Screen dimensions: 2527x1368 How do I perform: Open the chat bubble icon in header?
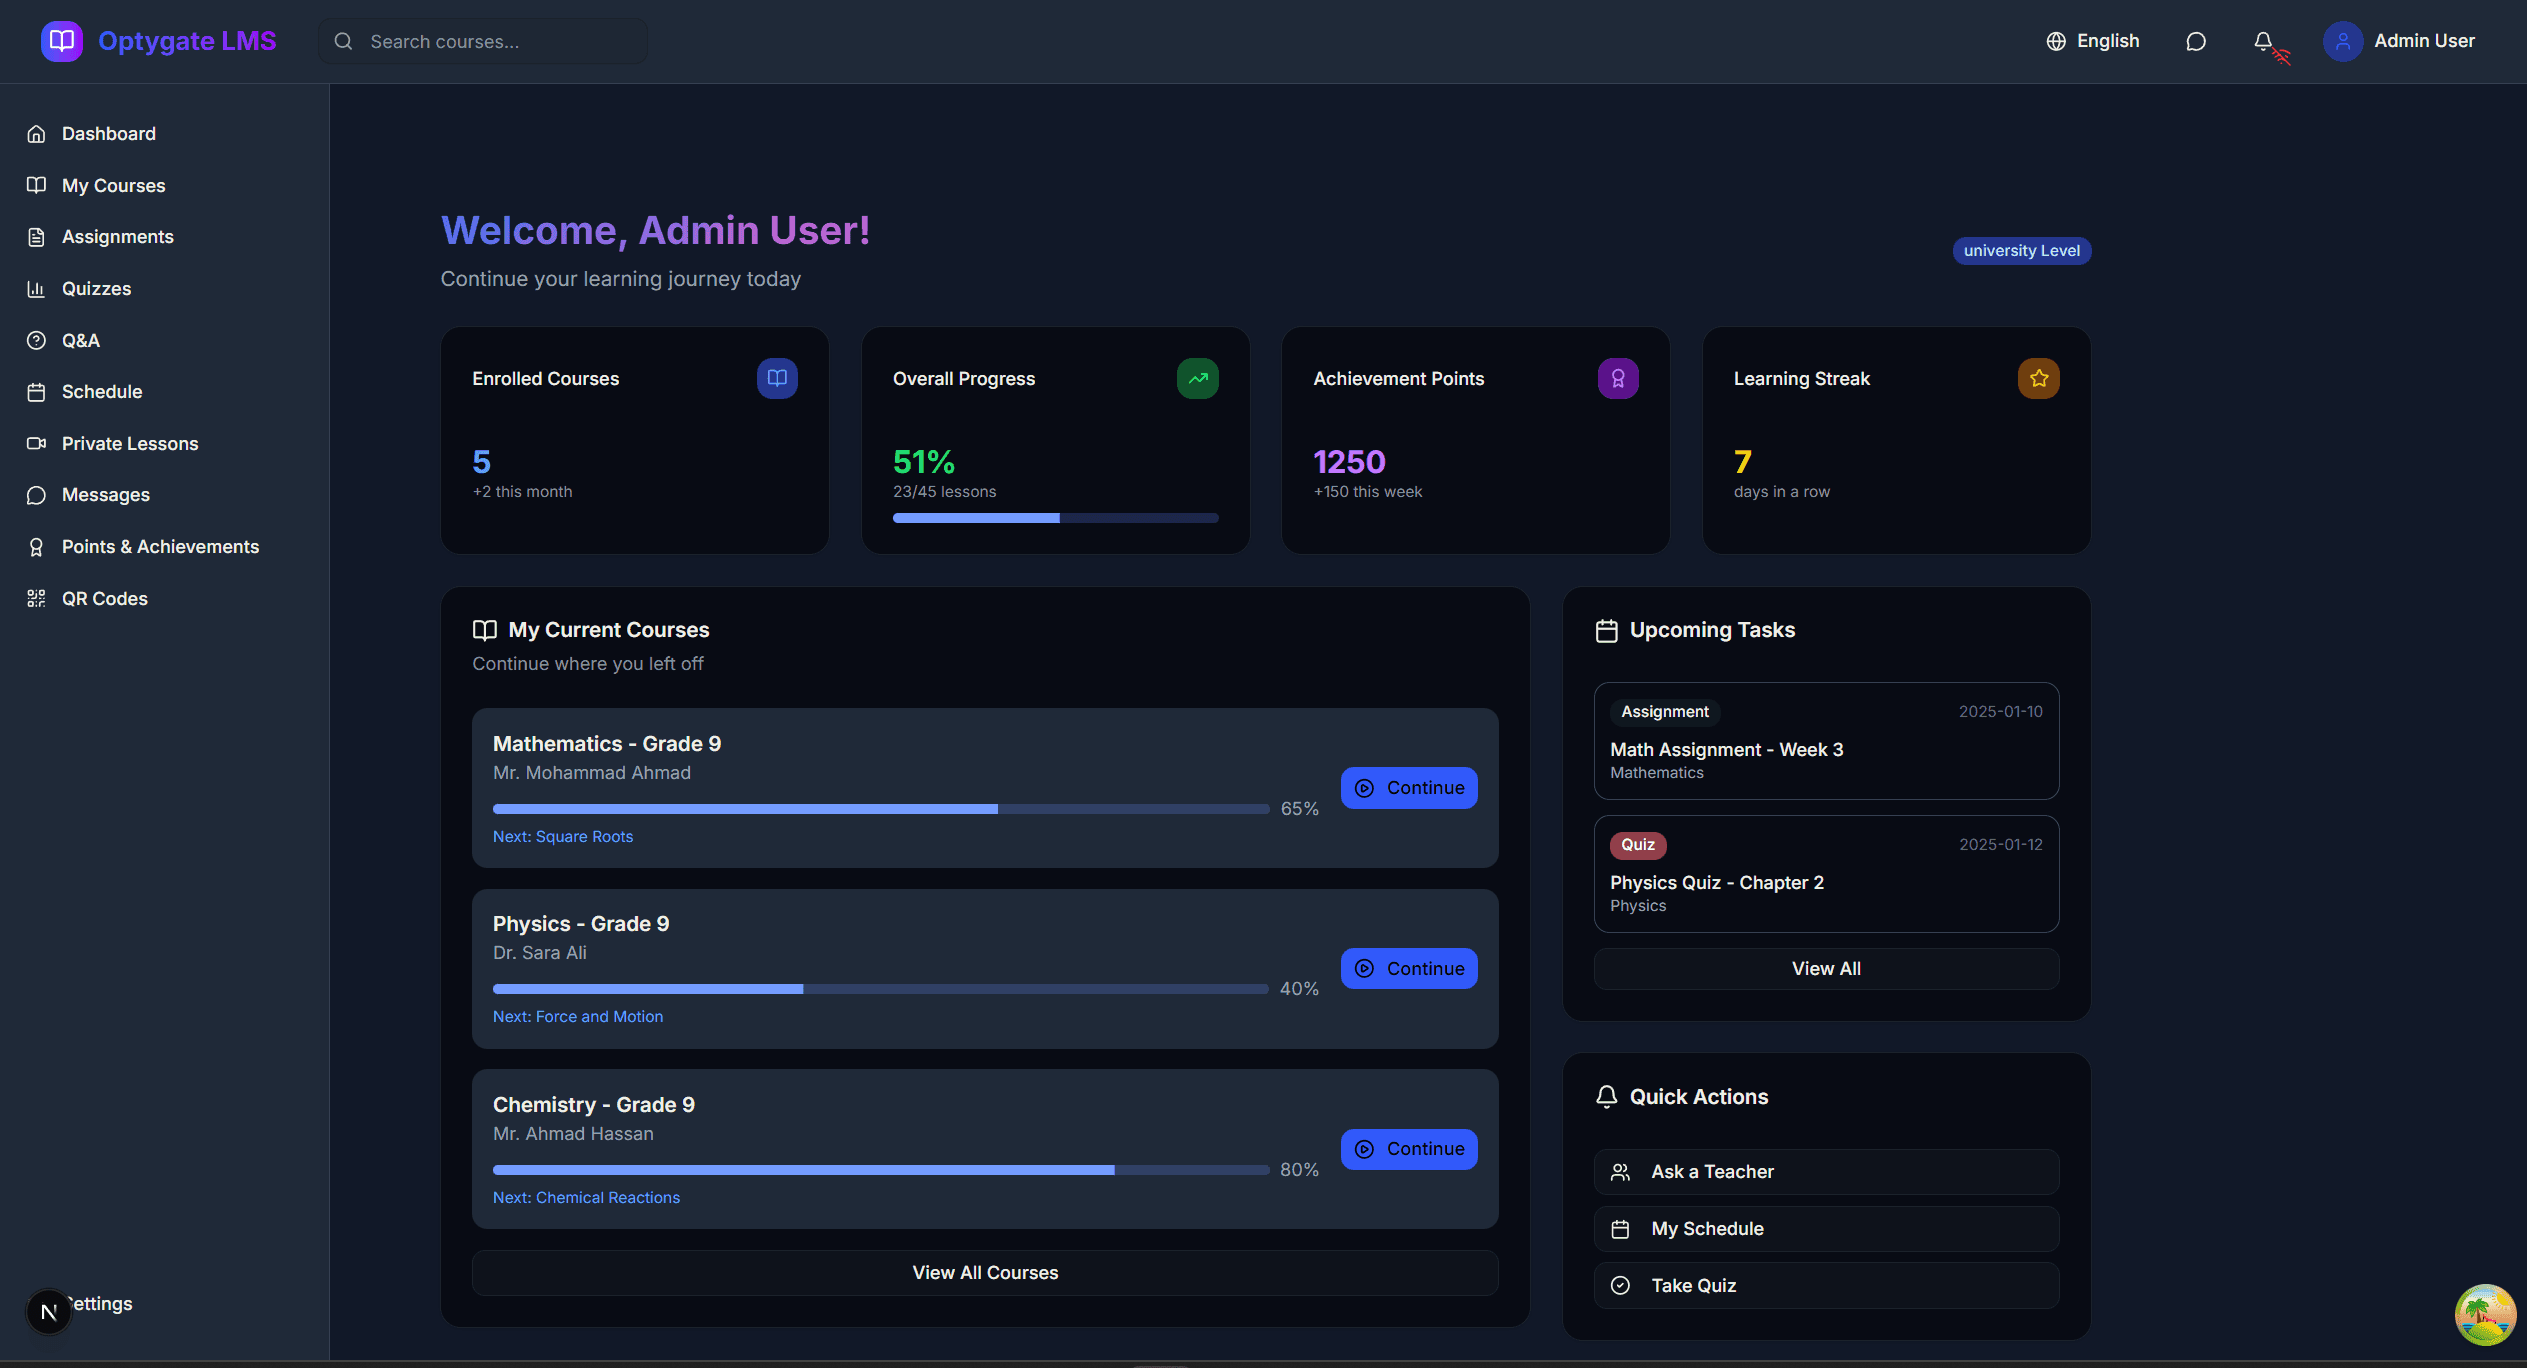[x=2195, y=41]
